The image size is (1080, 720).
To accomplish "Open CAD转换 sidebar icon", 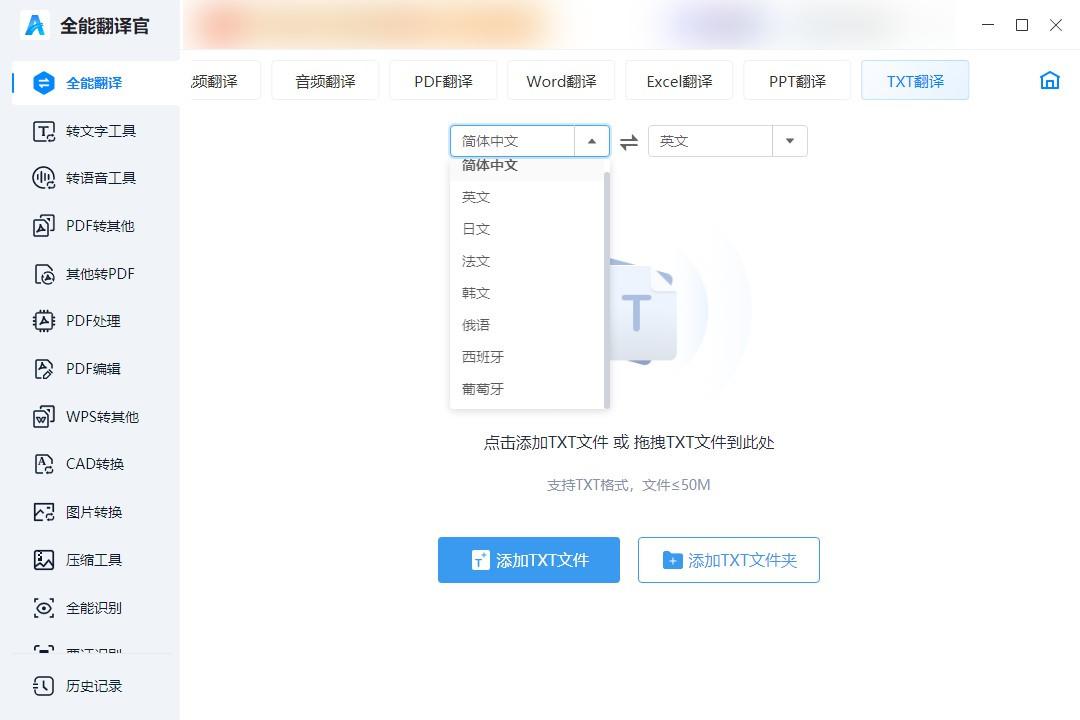I will click(x=43, y=464).
